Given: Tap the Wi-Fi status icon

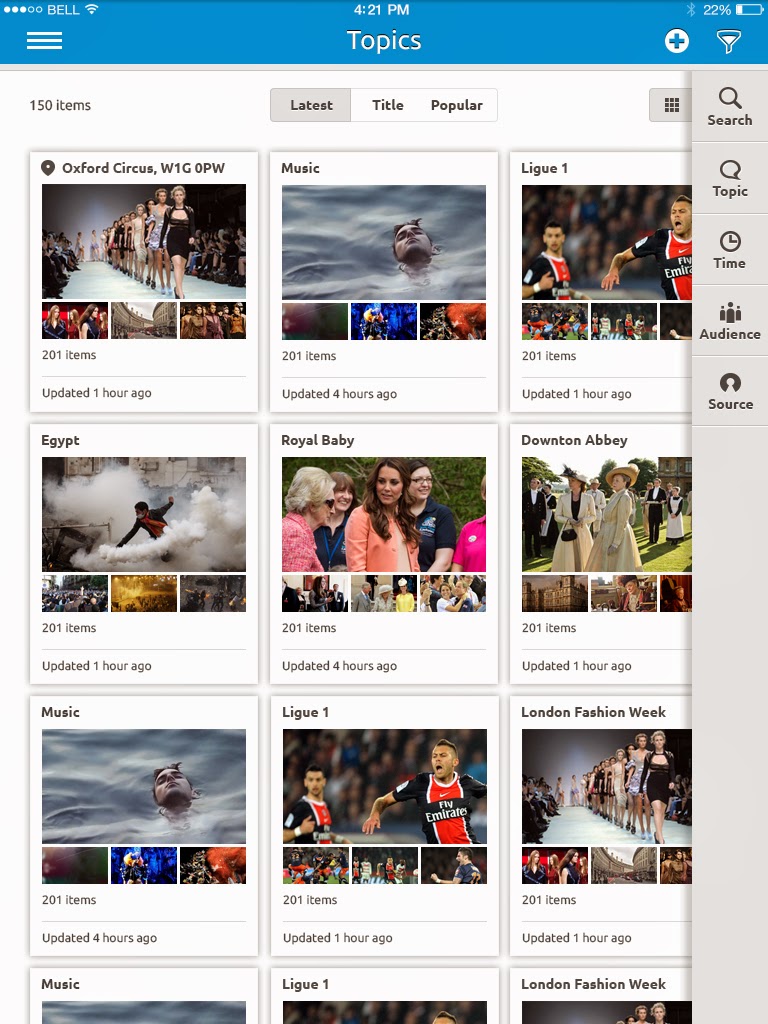Looking at the screenshot, I should point(91,9).
